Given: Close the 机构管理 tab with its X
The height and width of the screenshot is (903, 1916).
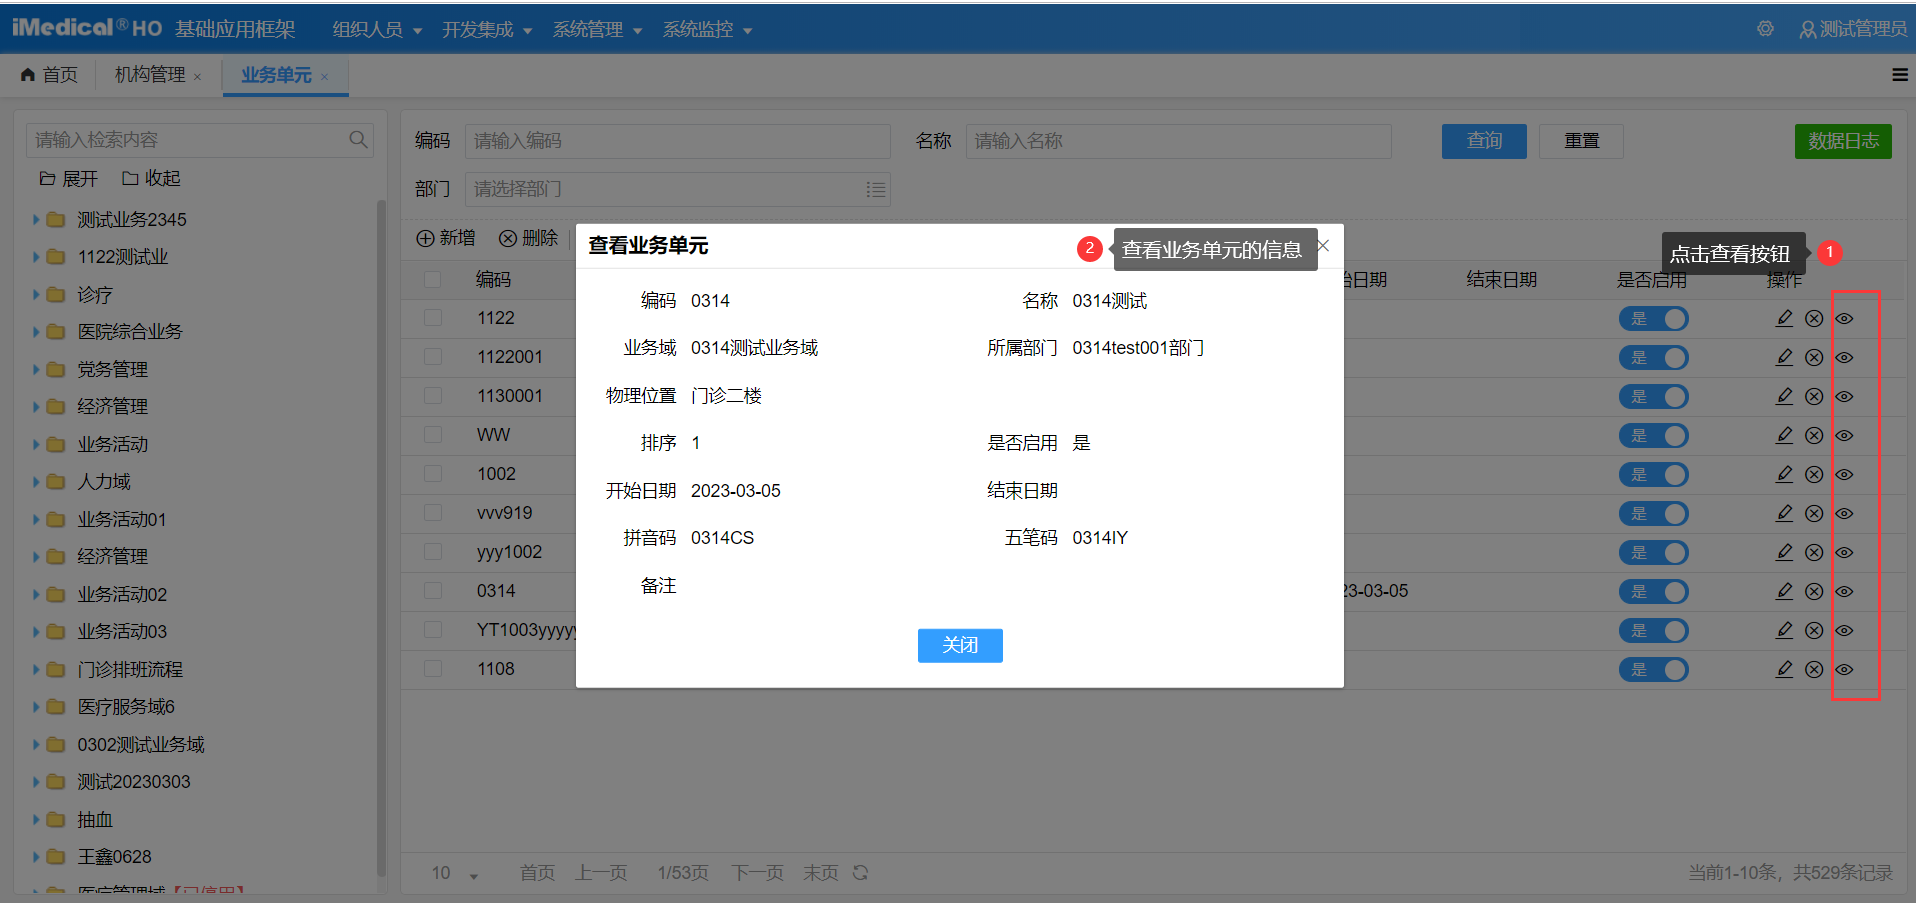Looking at the screenshot, I should point(197,77).
